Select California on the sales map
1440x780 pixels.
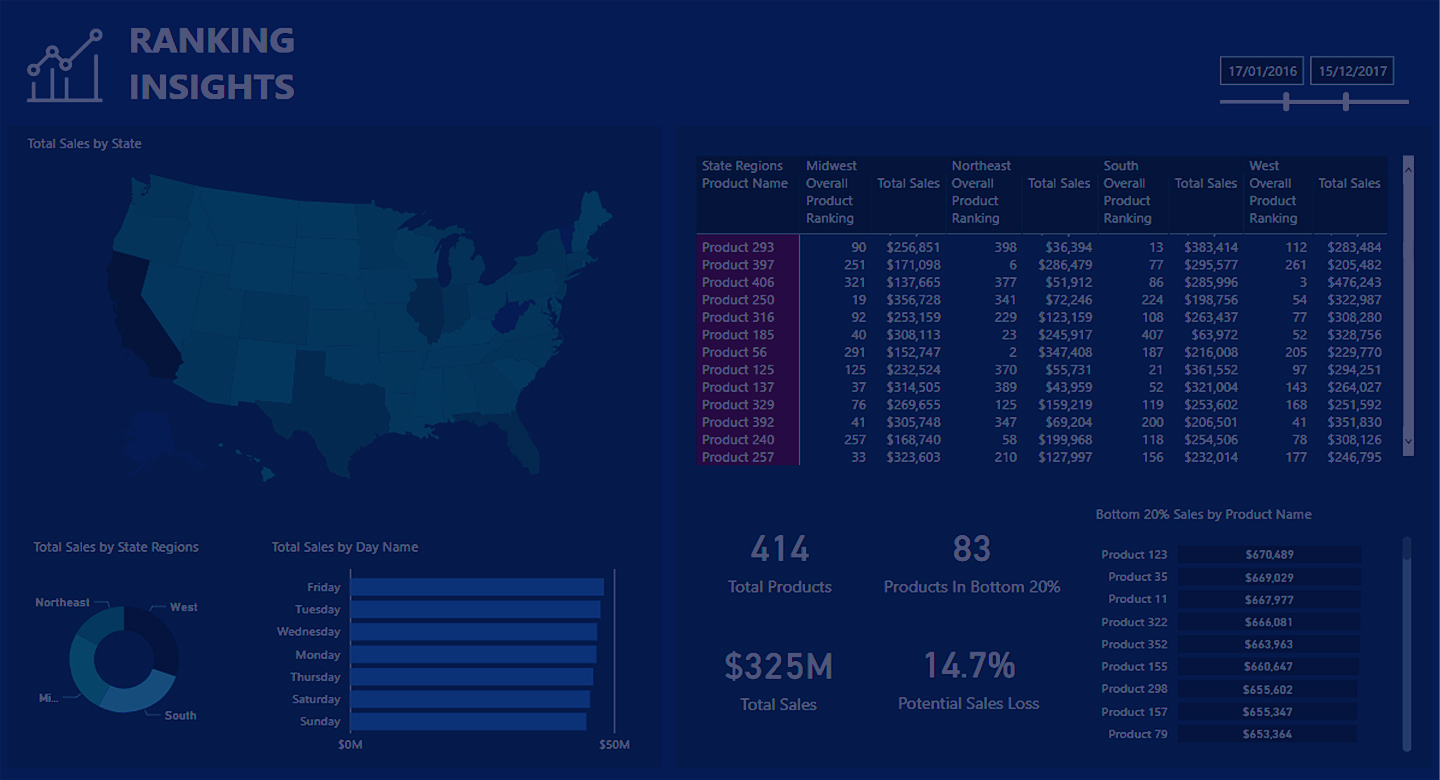point(142,315)
